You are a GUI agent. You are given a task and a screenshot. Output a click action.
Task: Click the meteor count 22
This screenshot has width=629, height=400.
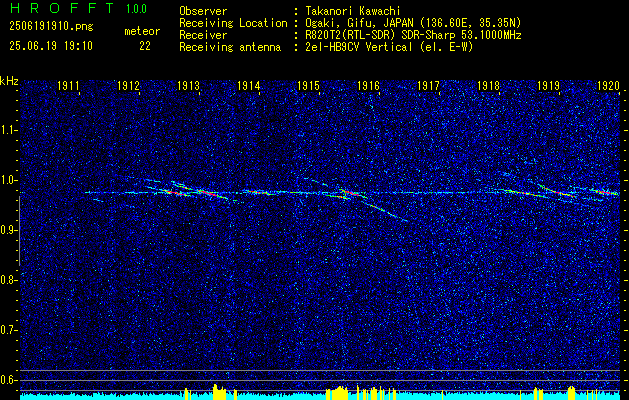coord(145,46)
